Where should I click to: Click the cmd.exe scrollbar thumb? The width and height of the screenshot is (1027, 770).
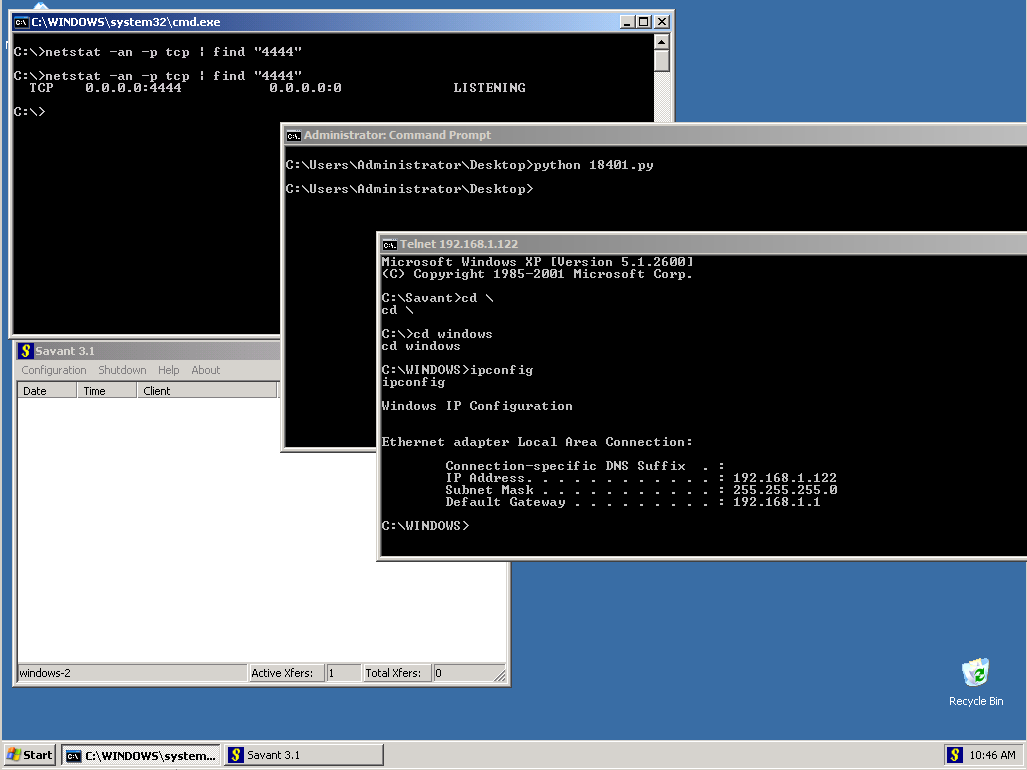(662, 61)
